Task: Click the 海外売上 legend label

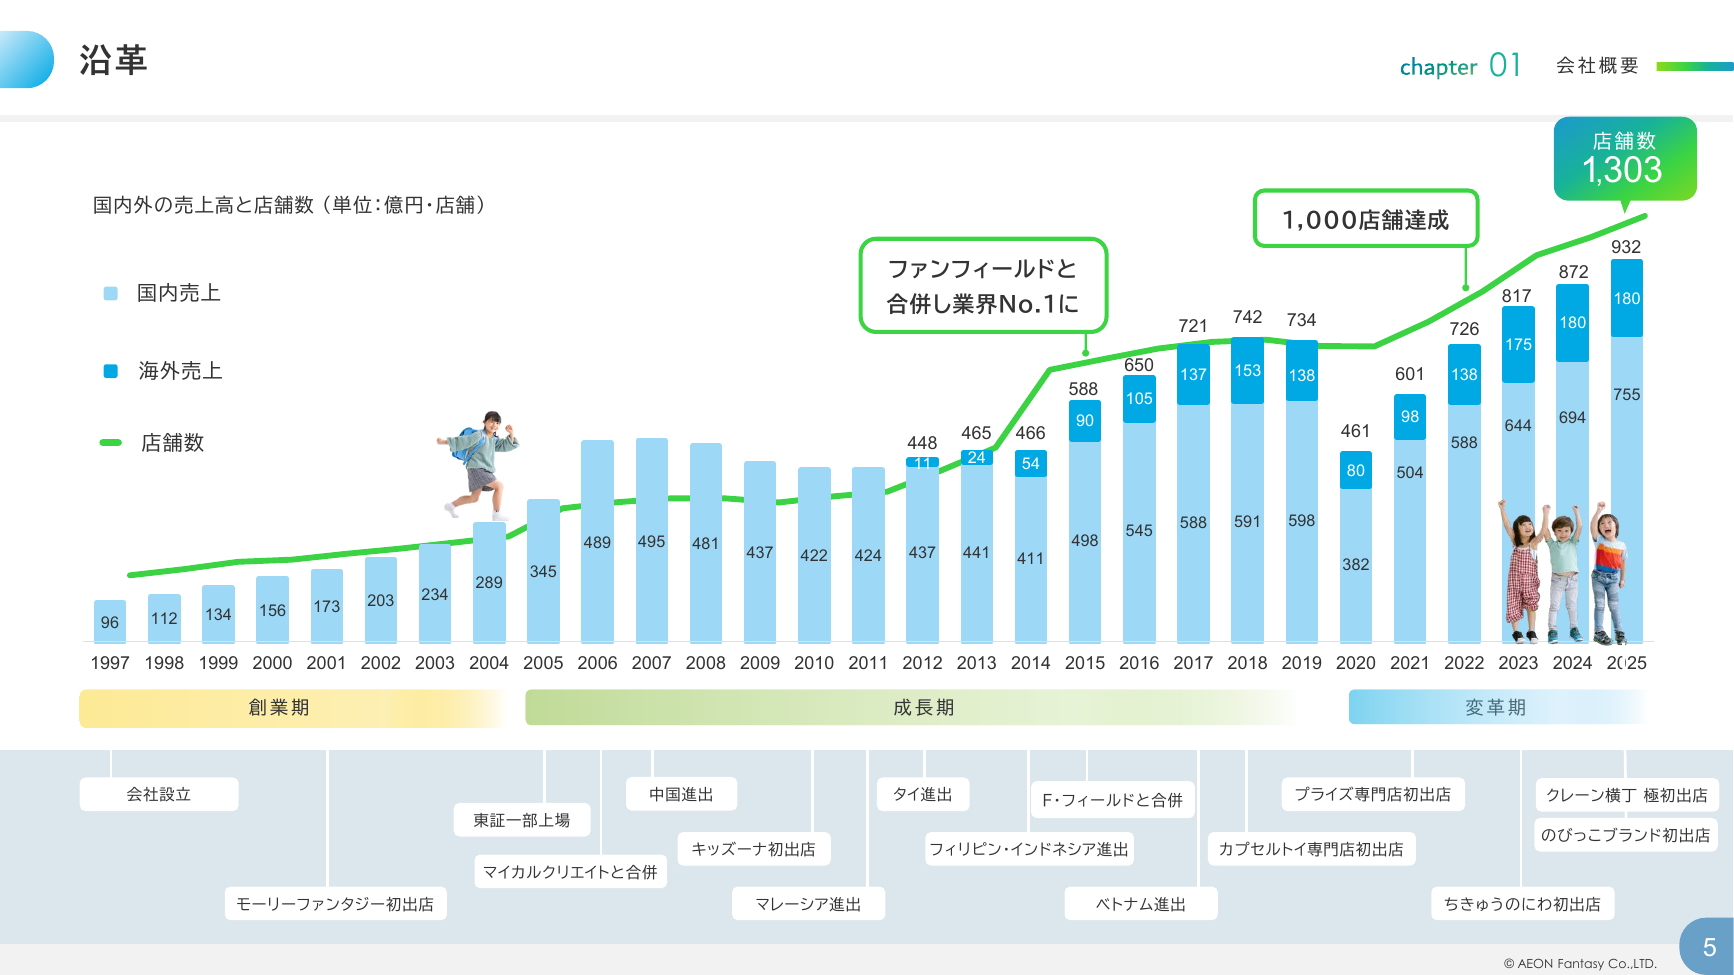Action: (180, 371)
